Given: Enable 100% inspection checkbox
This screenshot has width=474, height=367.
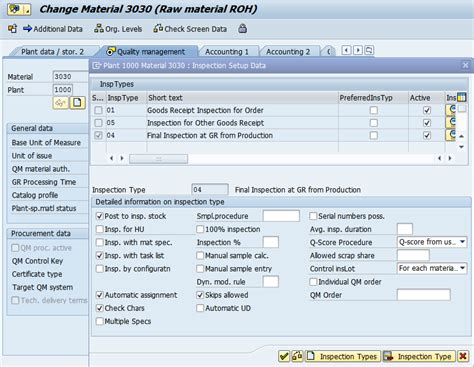Looking at the screenshot, I should coord(200,229).
